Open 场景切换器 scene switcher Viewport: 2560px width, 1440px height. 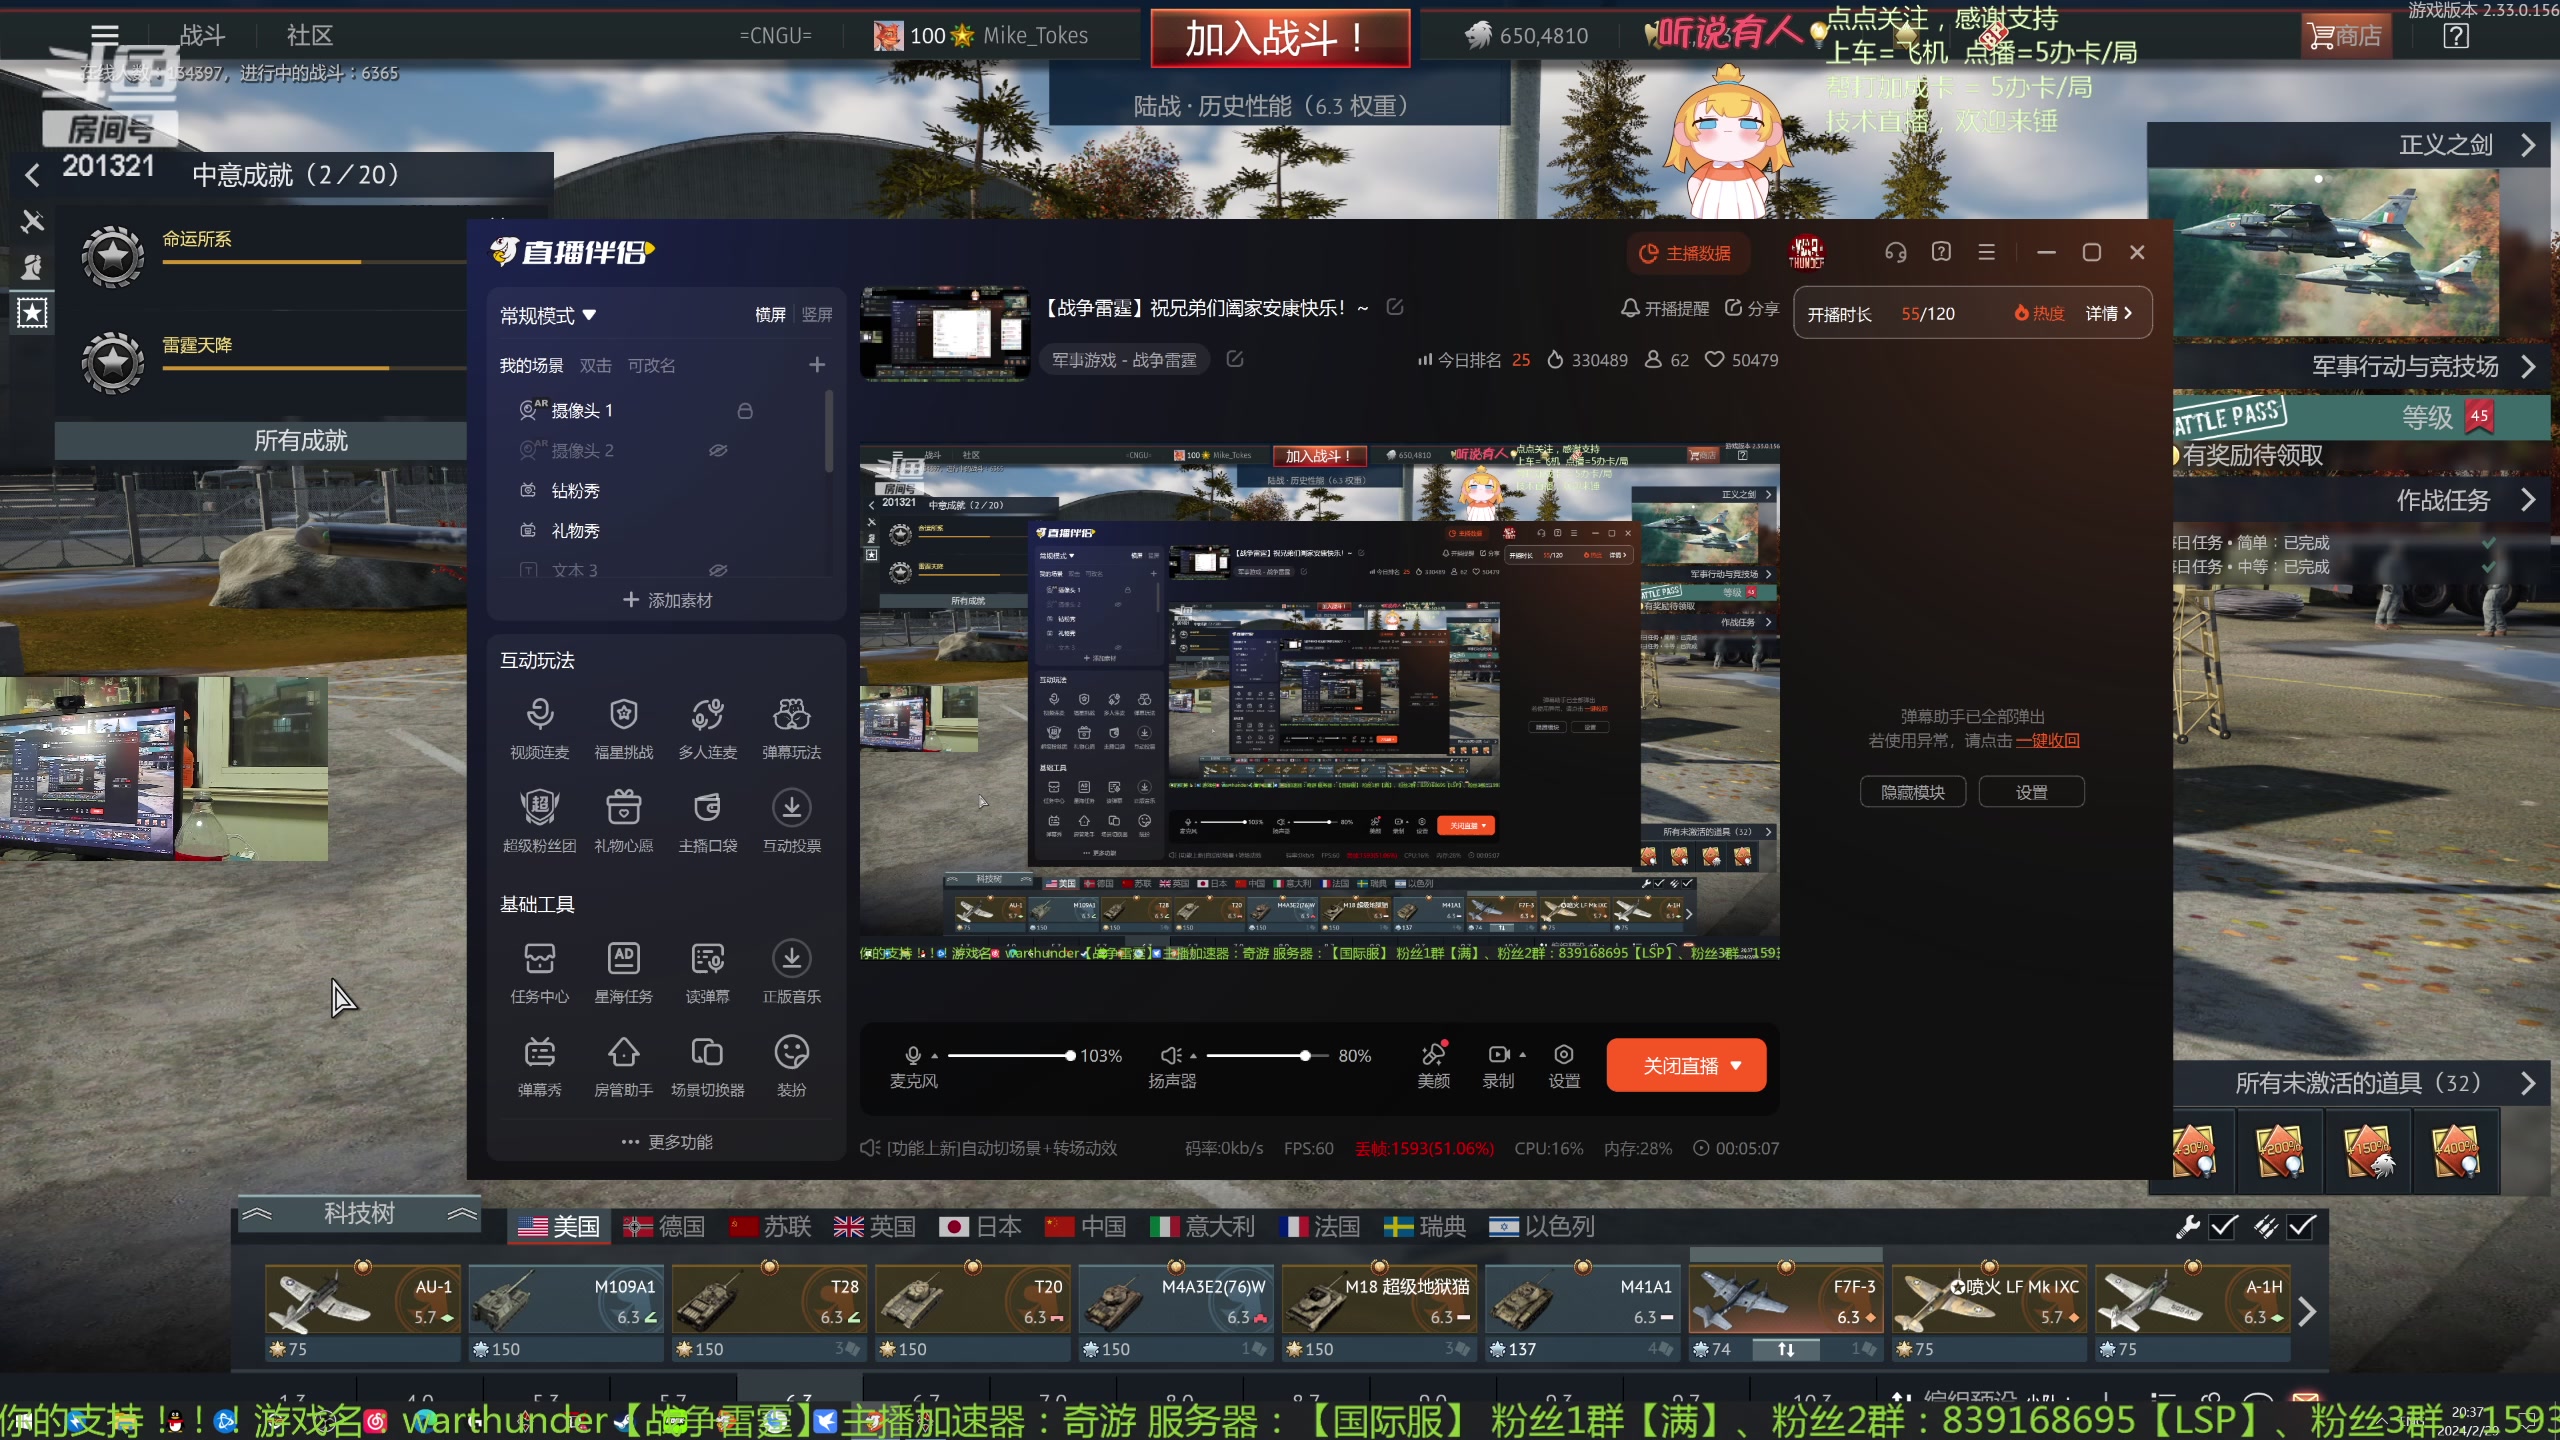707,1053
